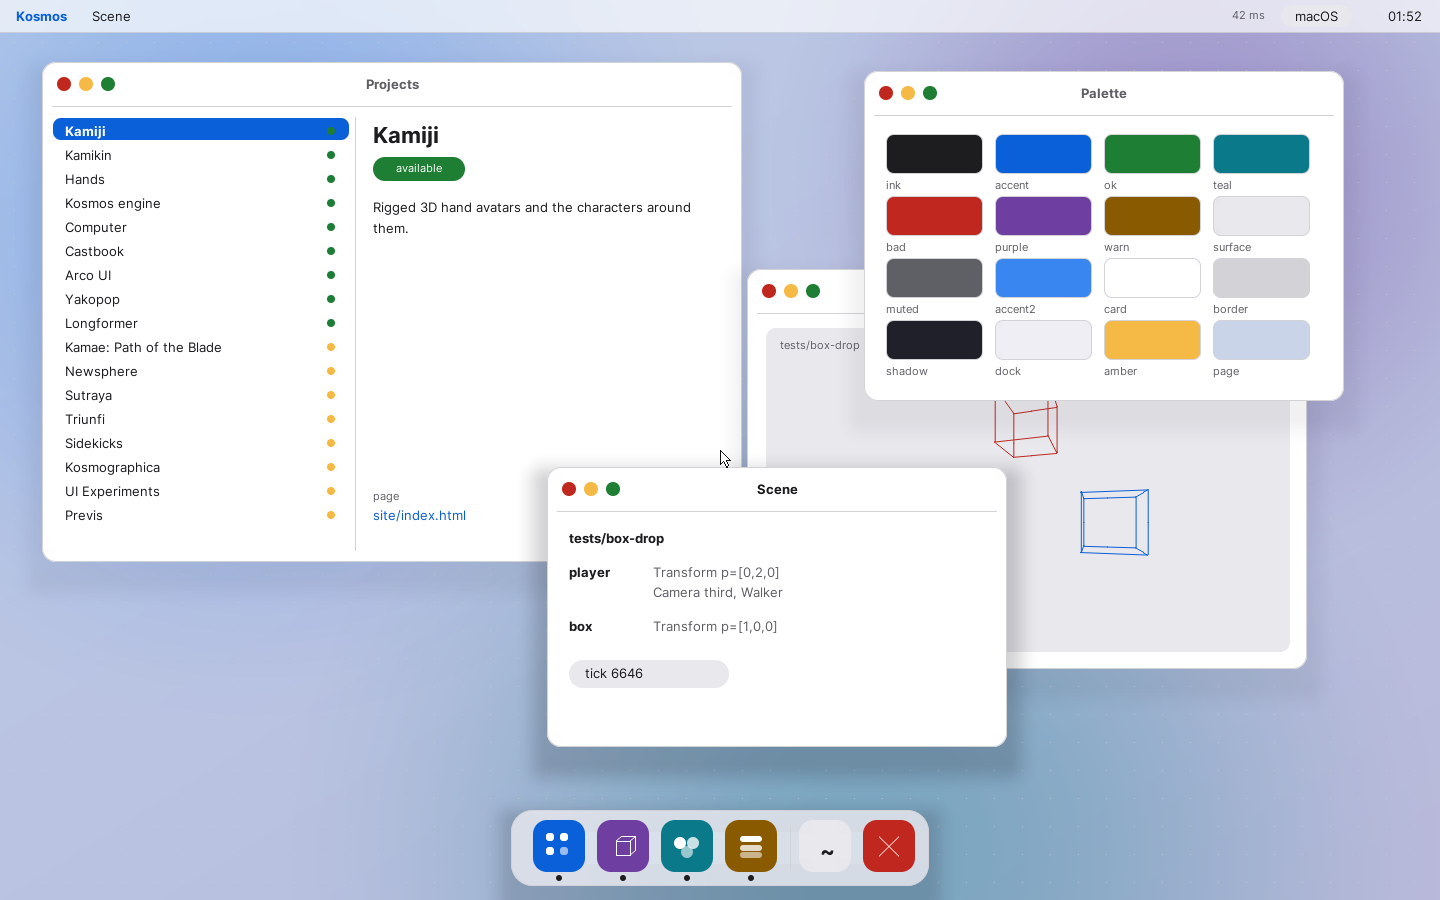Image resolution: width=1440 pixels, height=900 pixels.
Task: Select the Hands project
Action: coord(201,179)
